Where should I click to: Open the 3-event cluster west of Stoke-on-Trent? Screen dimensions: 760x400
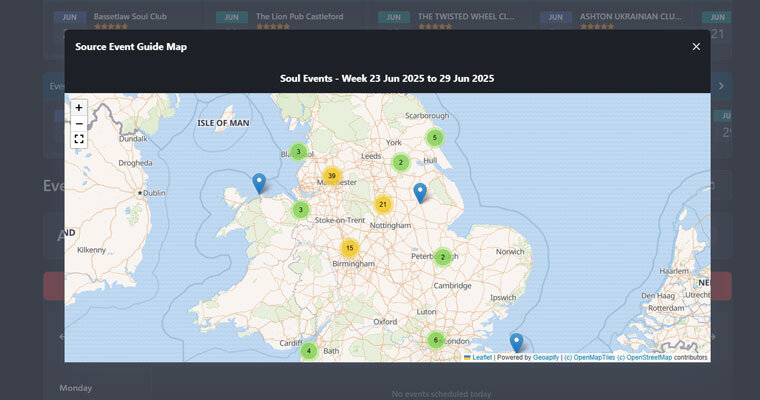click(x=301, y=210)
